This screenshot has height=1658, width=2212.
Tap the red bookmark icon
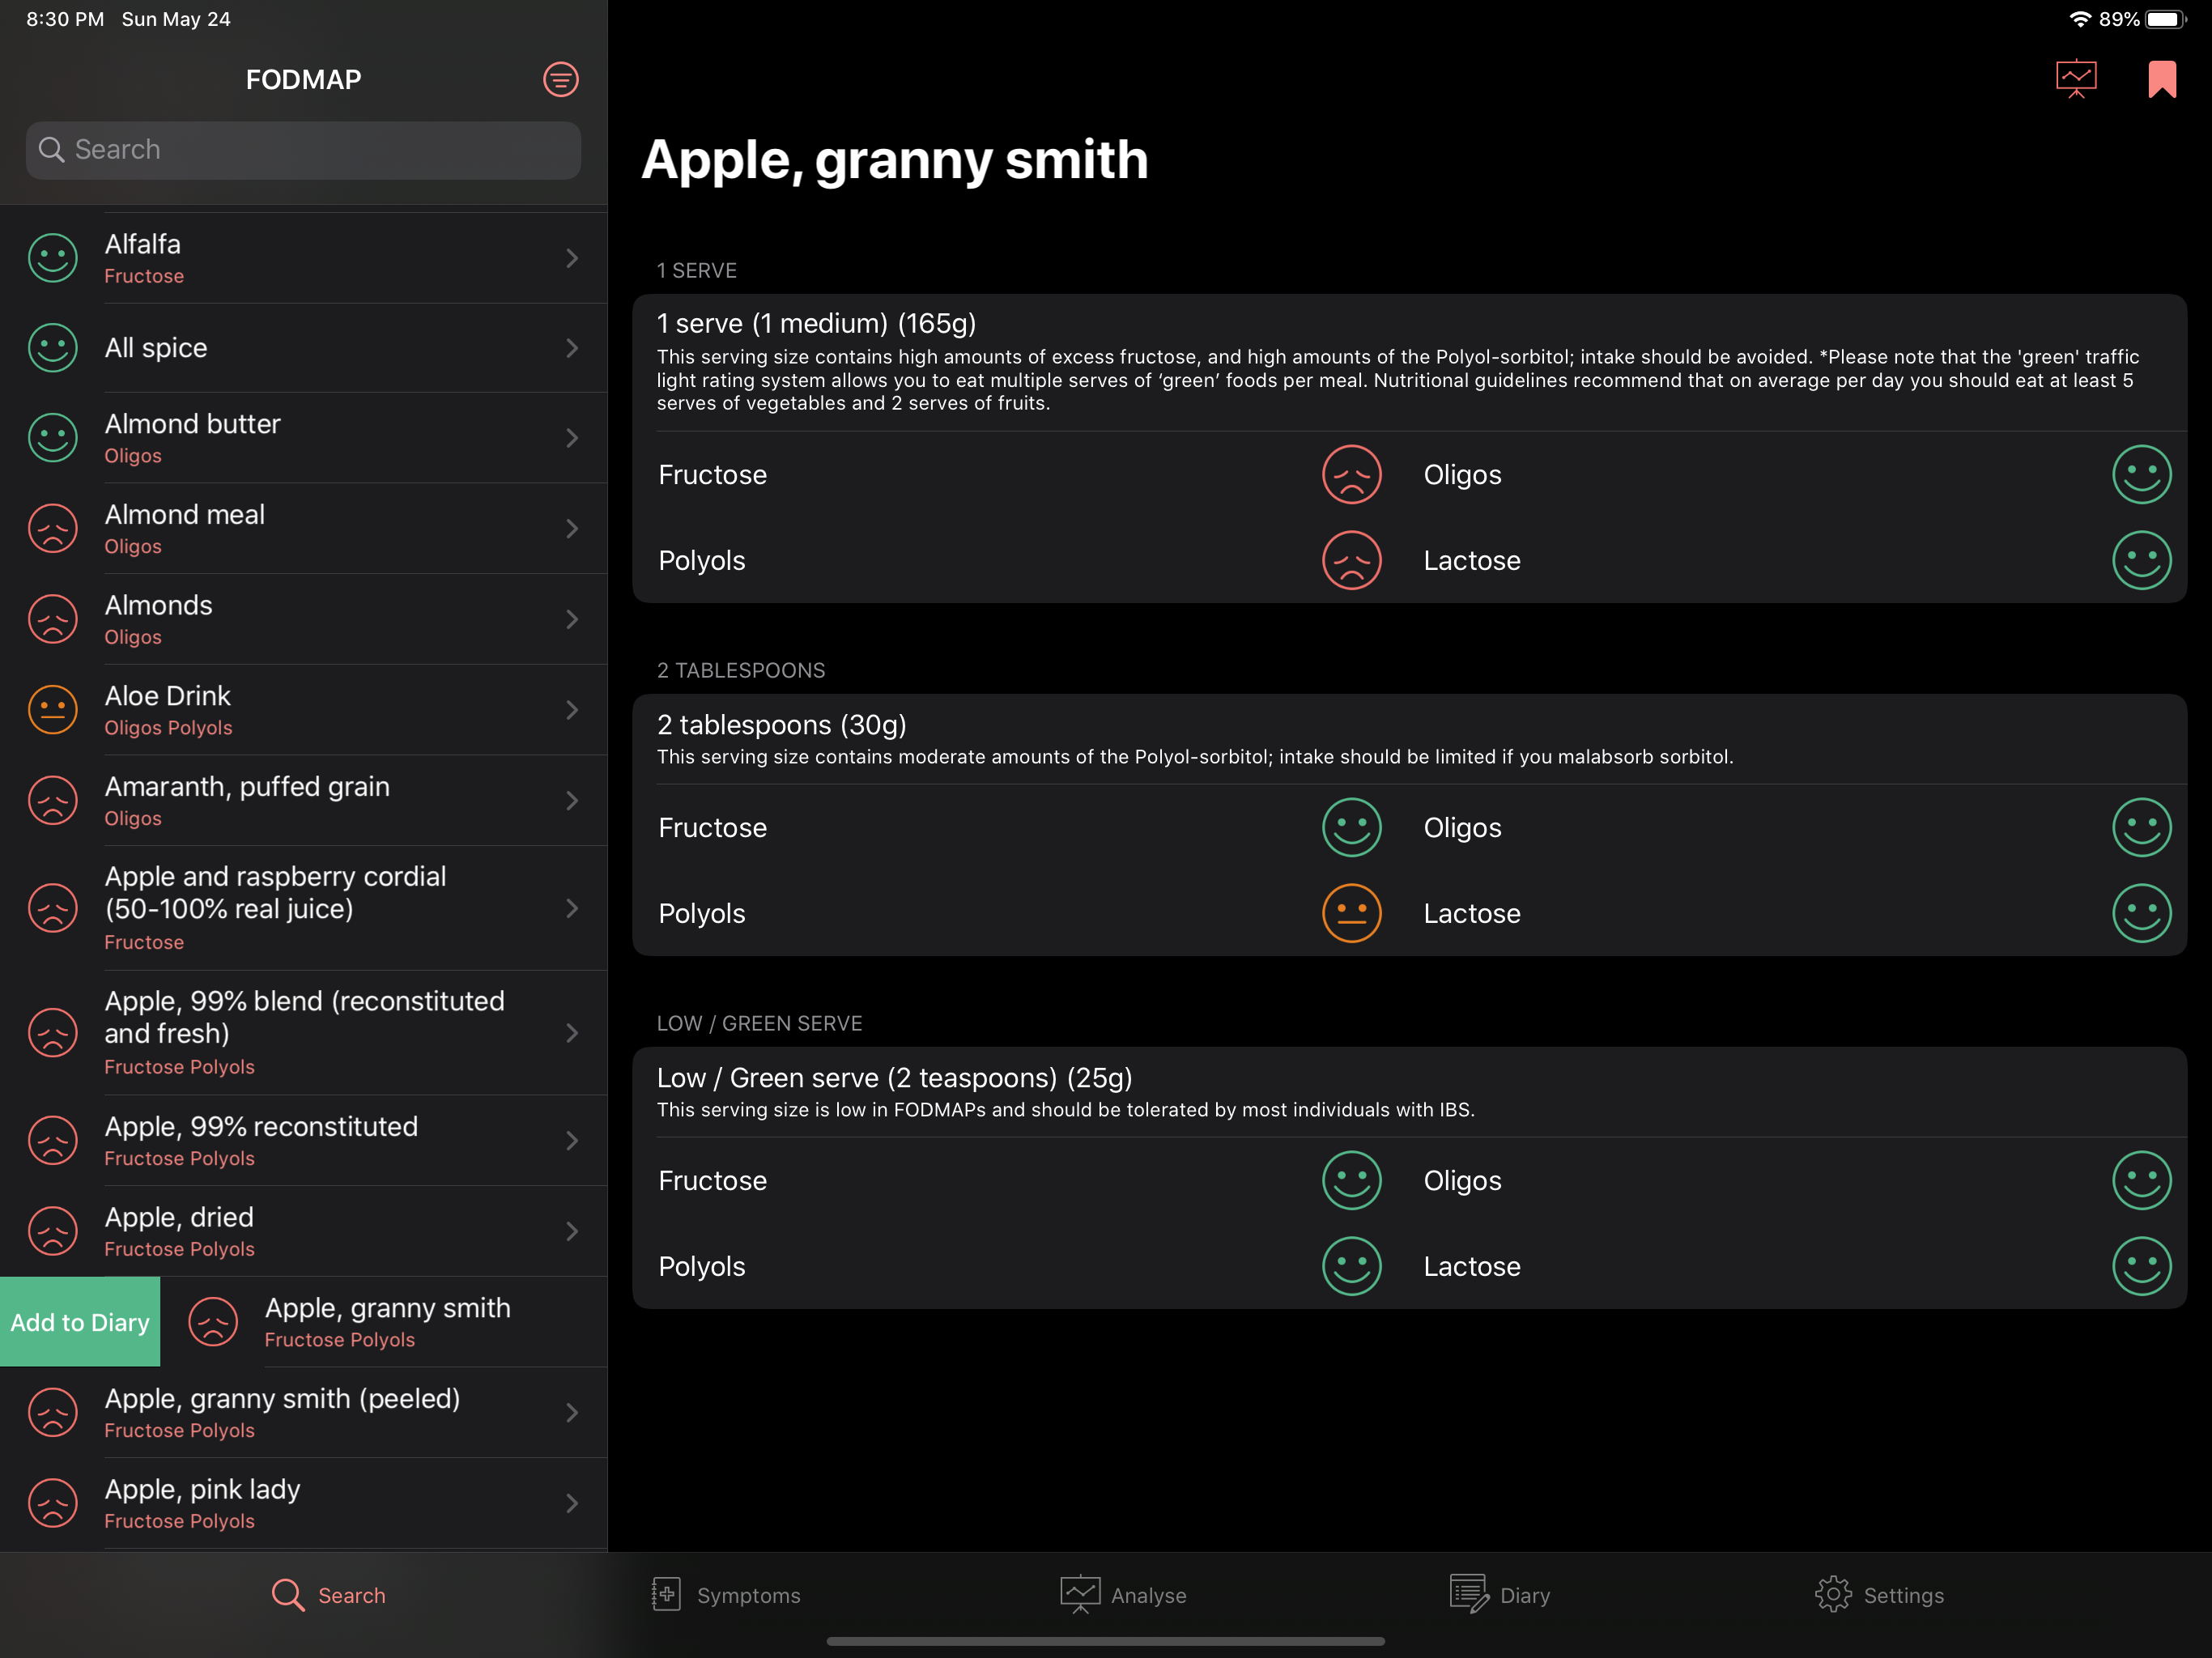(2161, 79)
